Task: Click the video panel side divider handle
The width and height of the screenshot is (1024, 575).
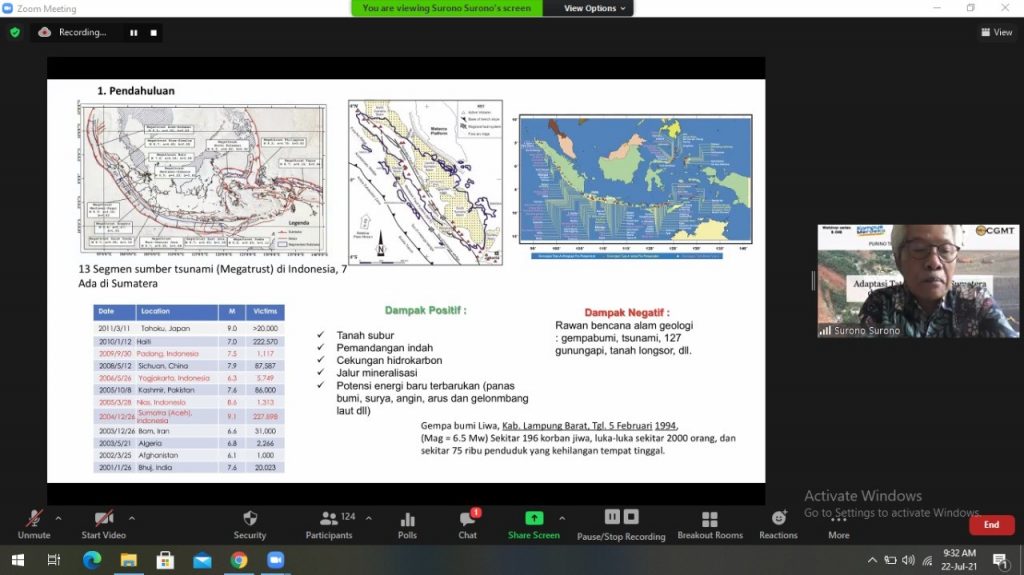Action: pyautogui.click(x=812, y=281)
